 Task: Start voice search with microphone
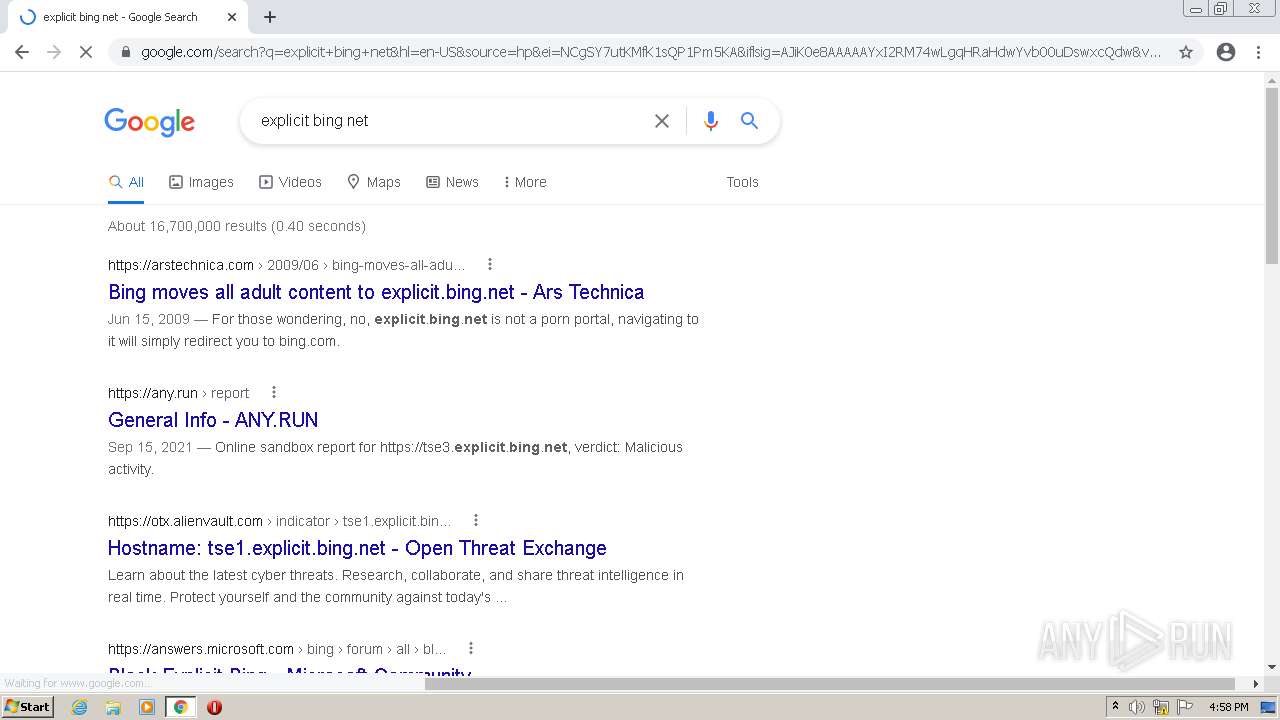(711, 121)
